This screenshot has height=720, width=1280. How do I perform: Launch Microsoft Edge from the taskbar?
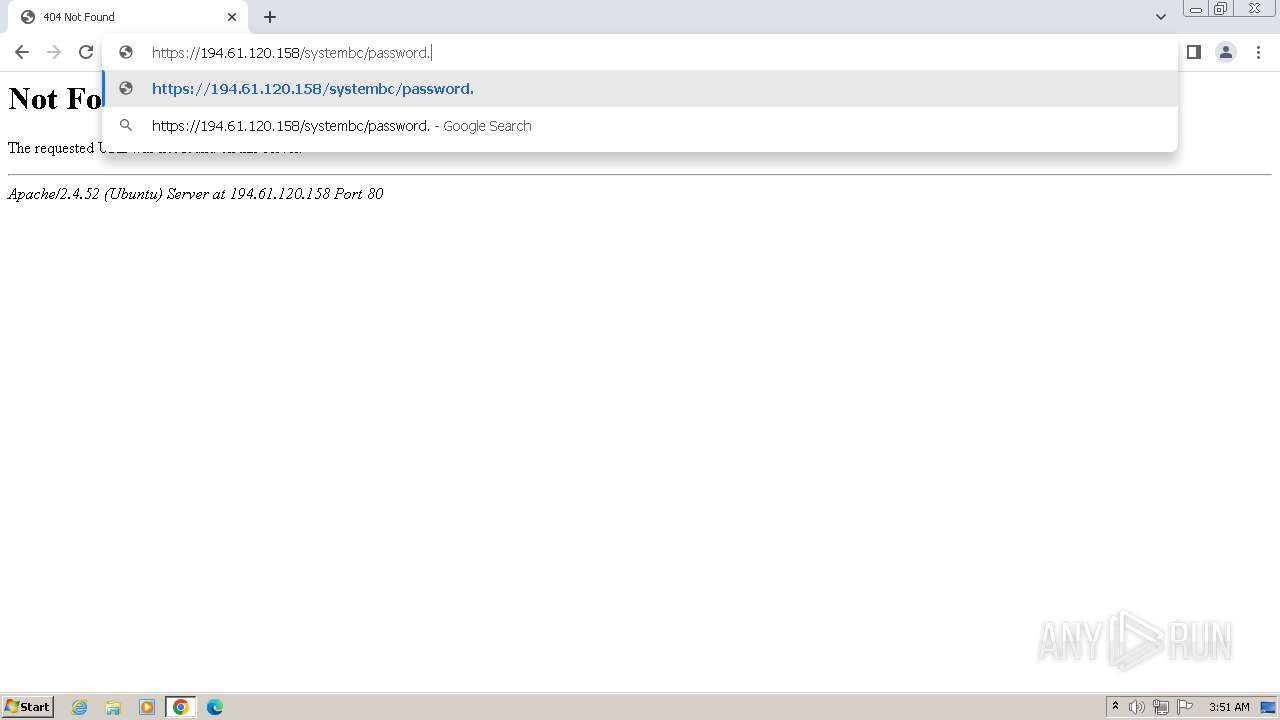215,707
